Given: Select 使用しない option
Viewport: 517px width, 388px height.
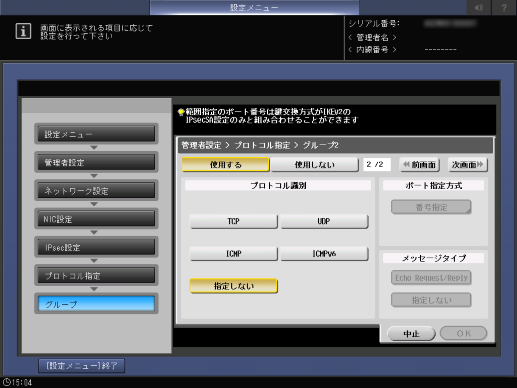Looking at the screenshot, I should click(315, 165).
